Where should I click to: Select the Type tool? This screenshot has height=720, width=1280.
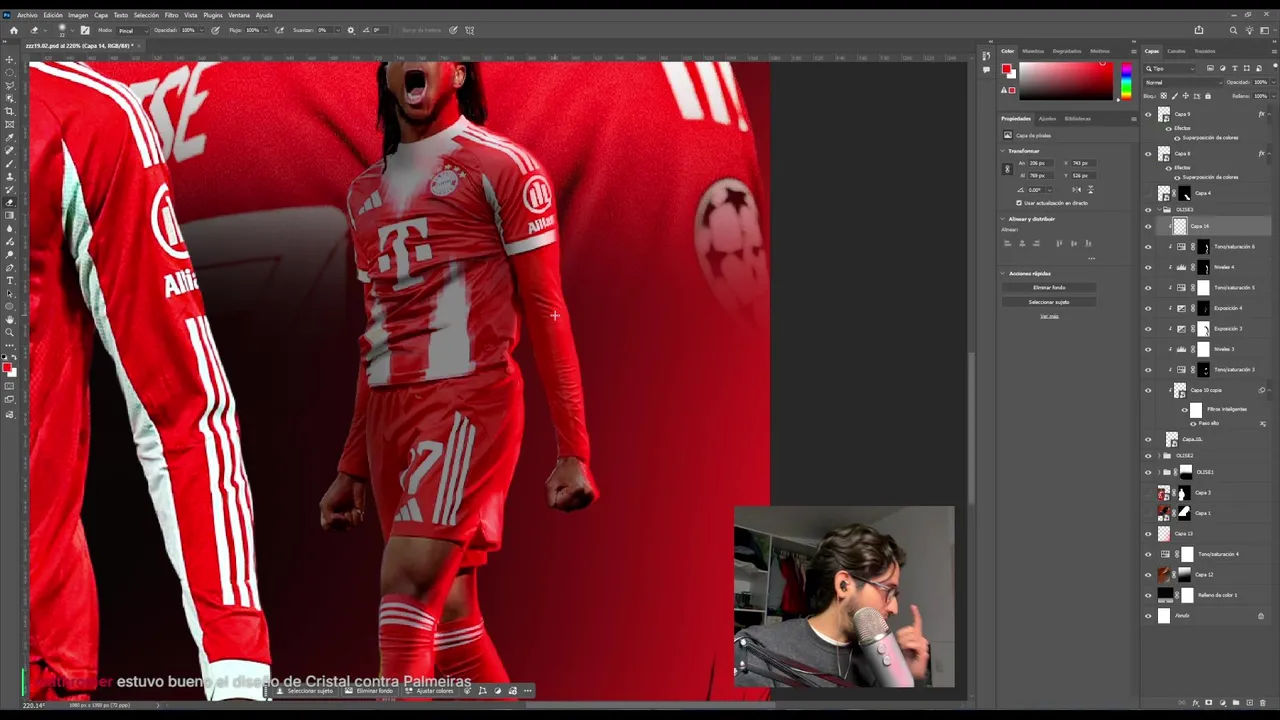click(10, 281)
